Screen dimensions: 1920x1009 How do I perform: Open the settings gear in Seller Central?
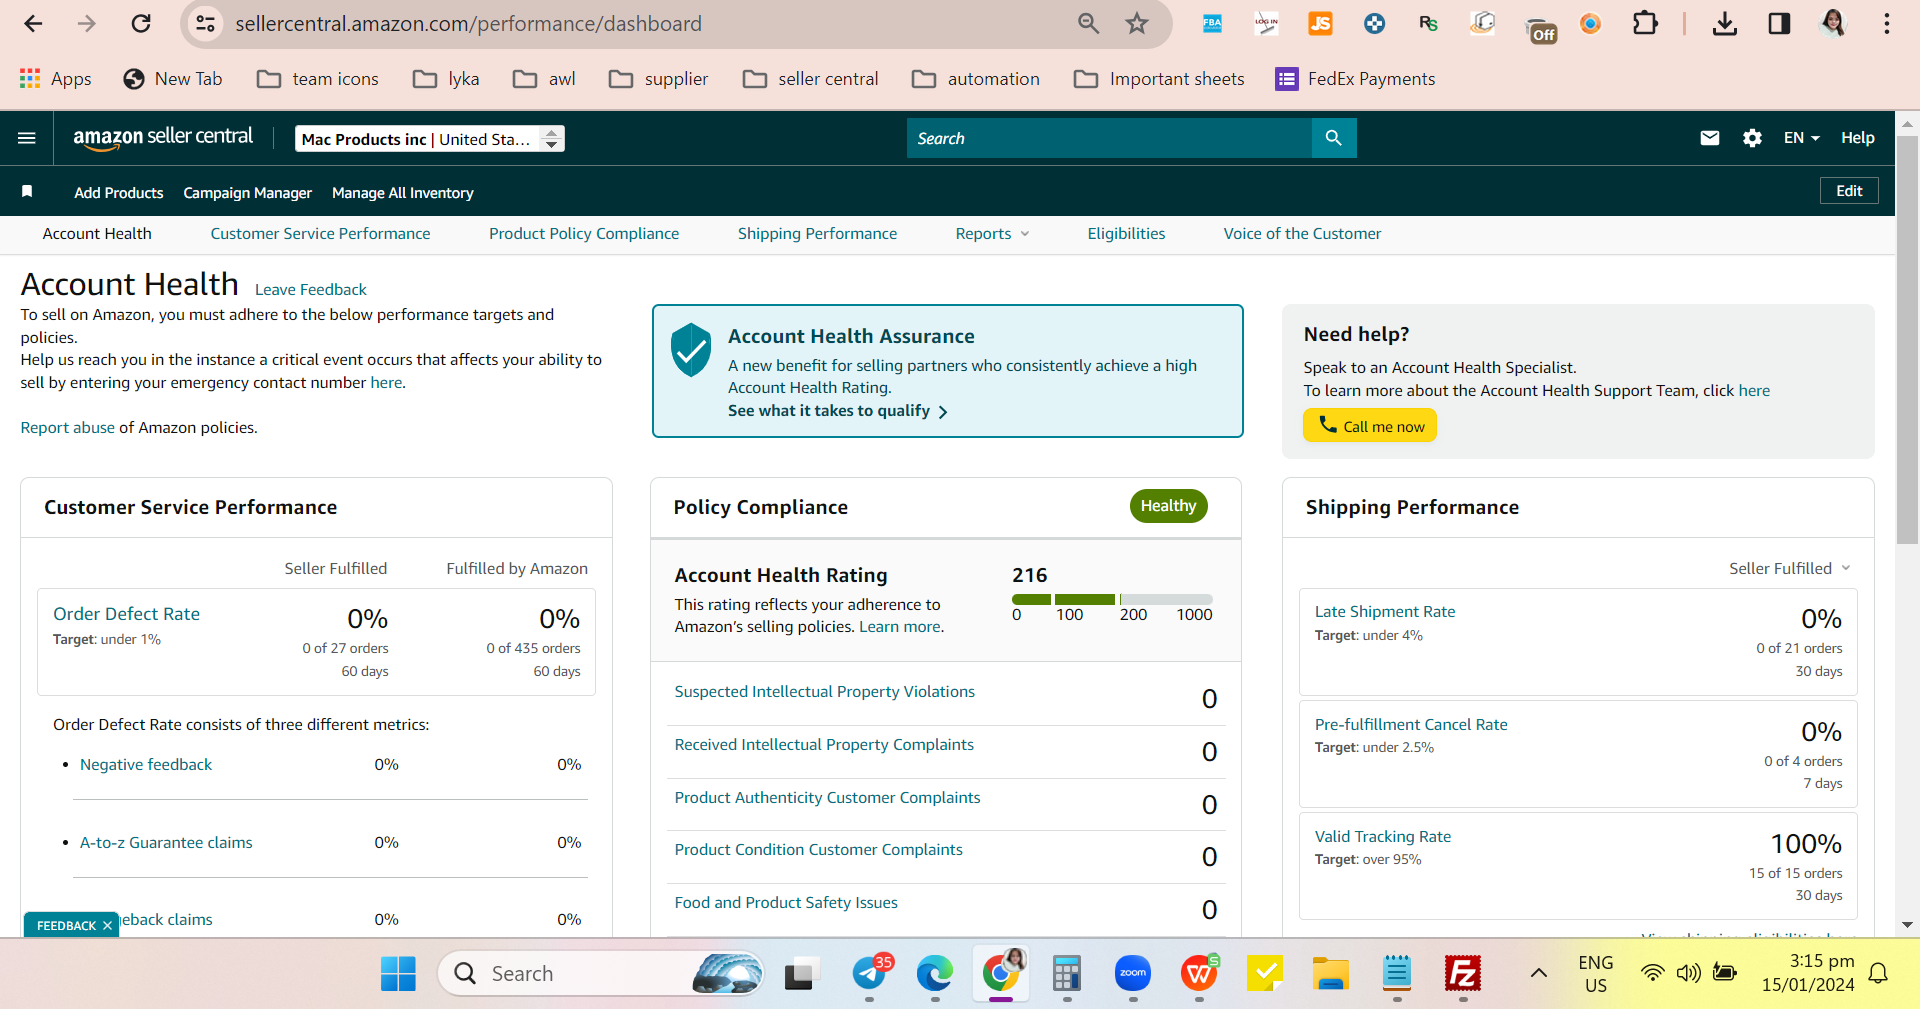point(1752,138)
